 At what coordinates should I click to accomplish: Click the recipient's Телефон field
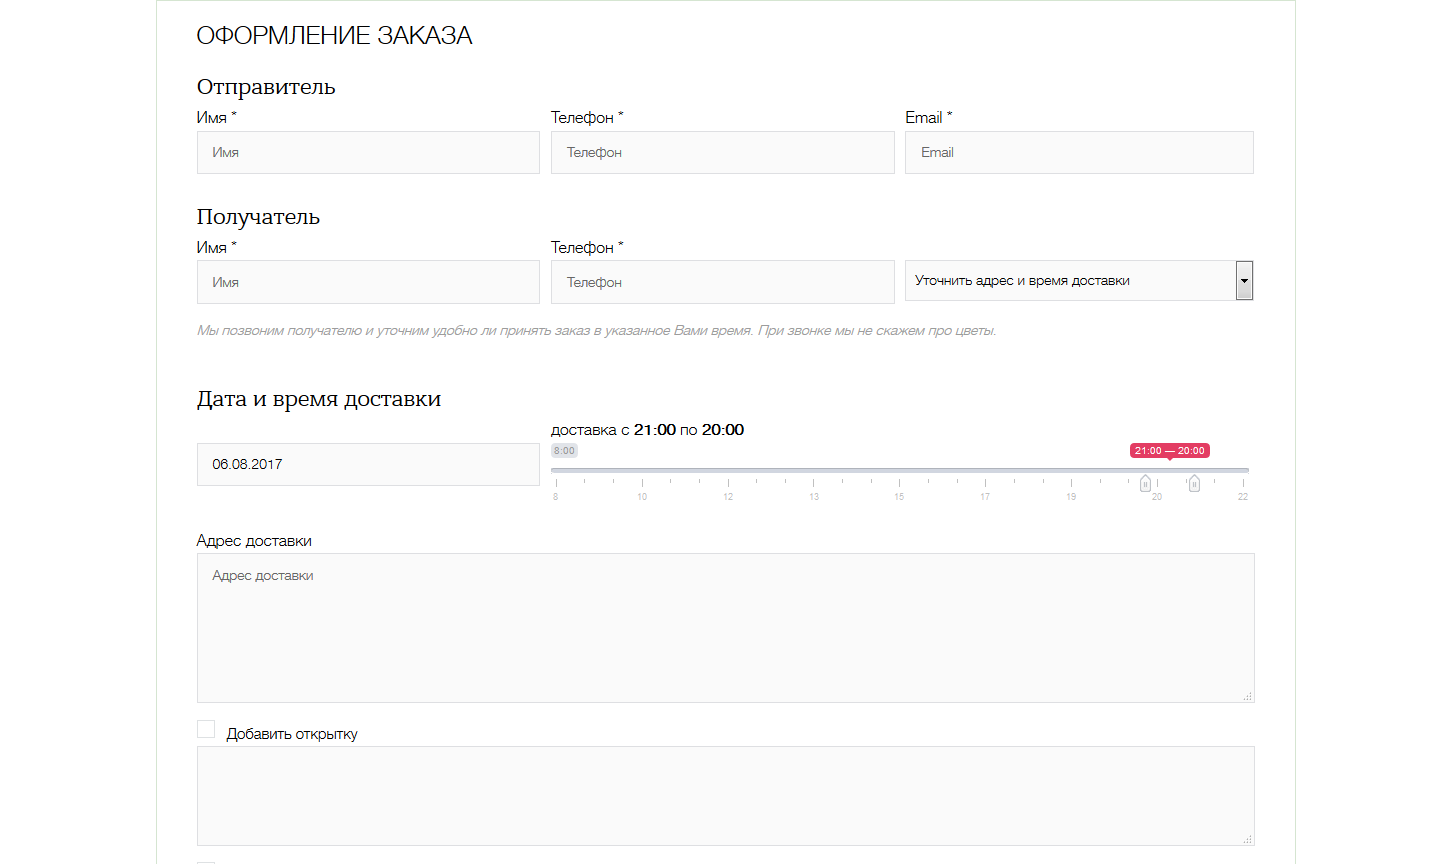(722, 282)
